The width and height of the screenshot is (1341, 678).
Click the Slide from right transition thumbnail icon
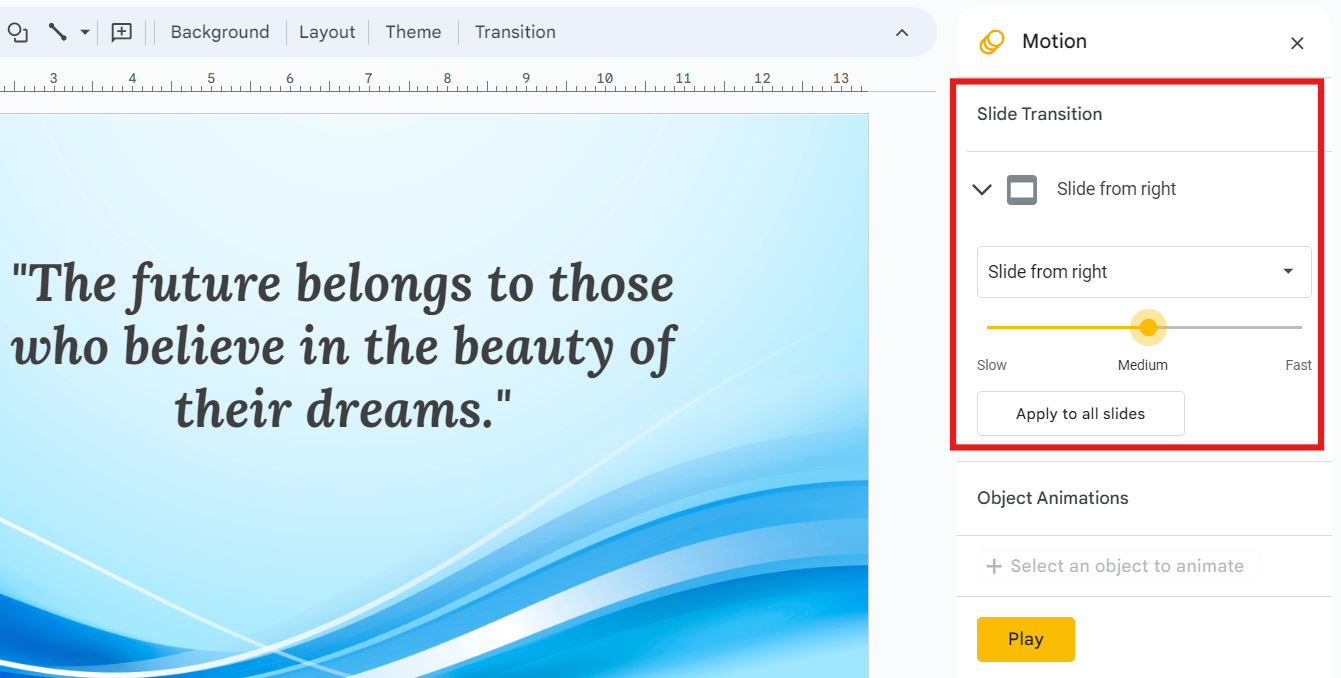click(x=1022, y=189)
